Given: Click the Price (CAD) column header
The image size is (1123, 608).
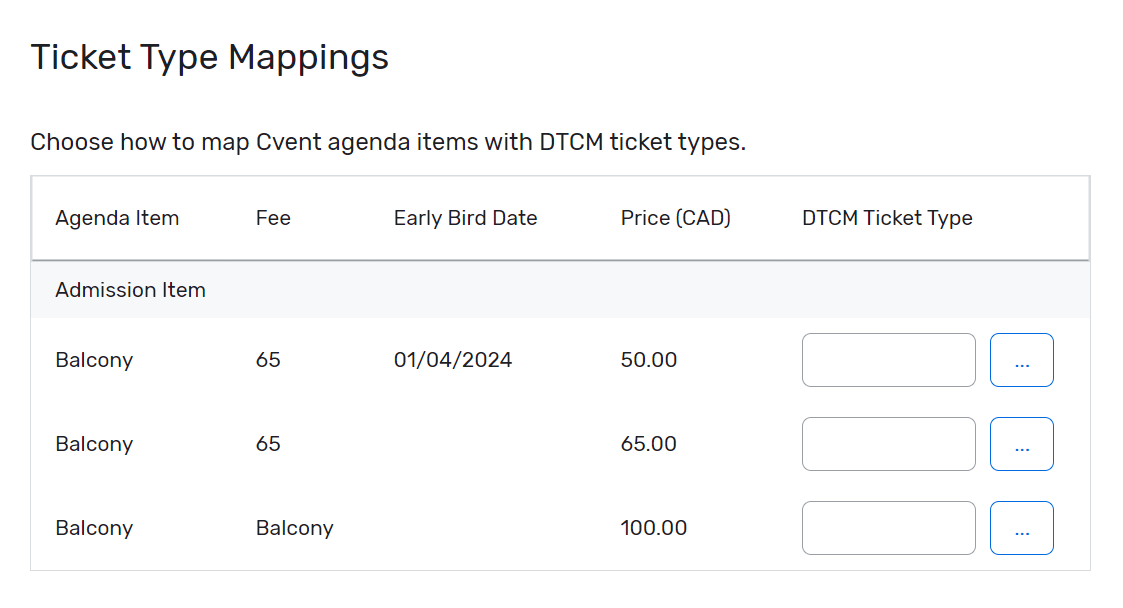Looking at the screenshot, I should coord(675,217).
